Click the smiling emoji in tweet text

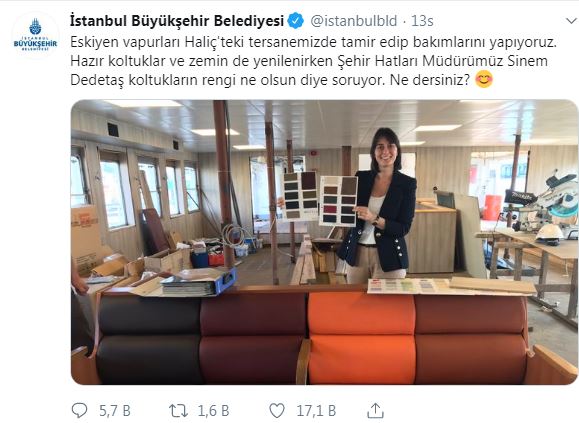click(484, 80)
